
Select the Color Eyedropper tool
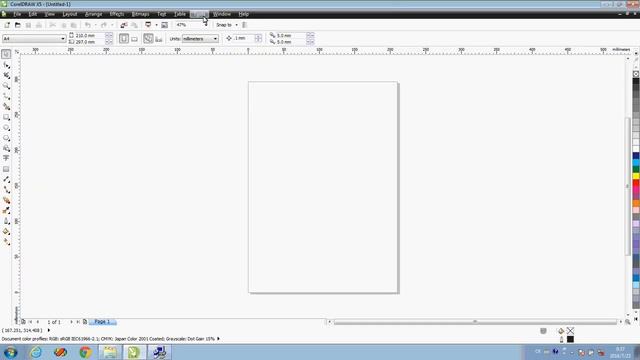pos(6,211)
